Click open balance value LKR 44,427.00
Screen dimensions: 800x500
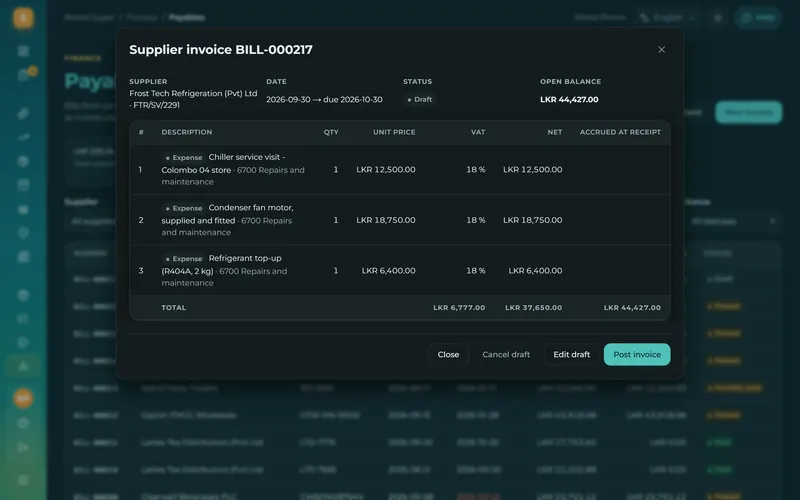tap(569, 99)
